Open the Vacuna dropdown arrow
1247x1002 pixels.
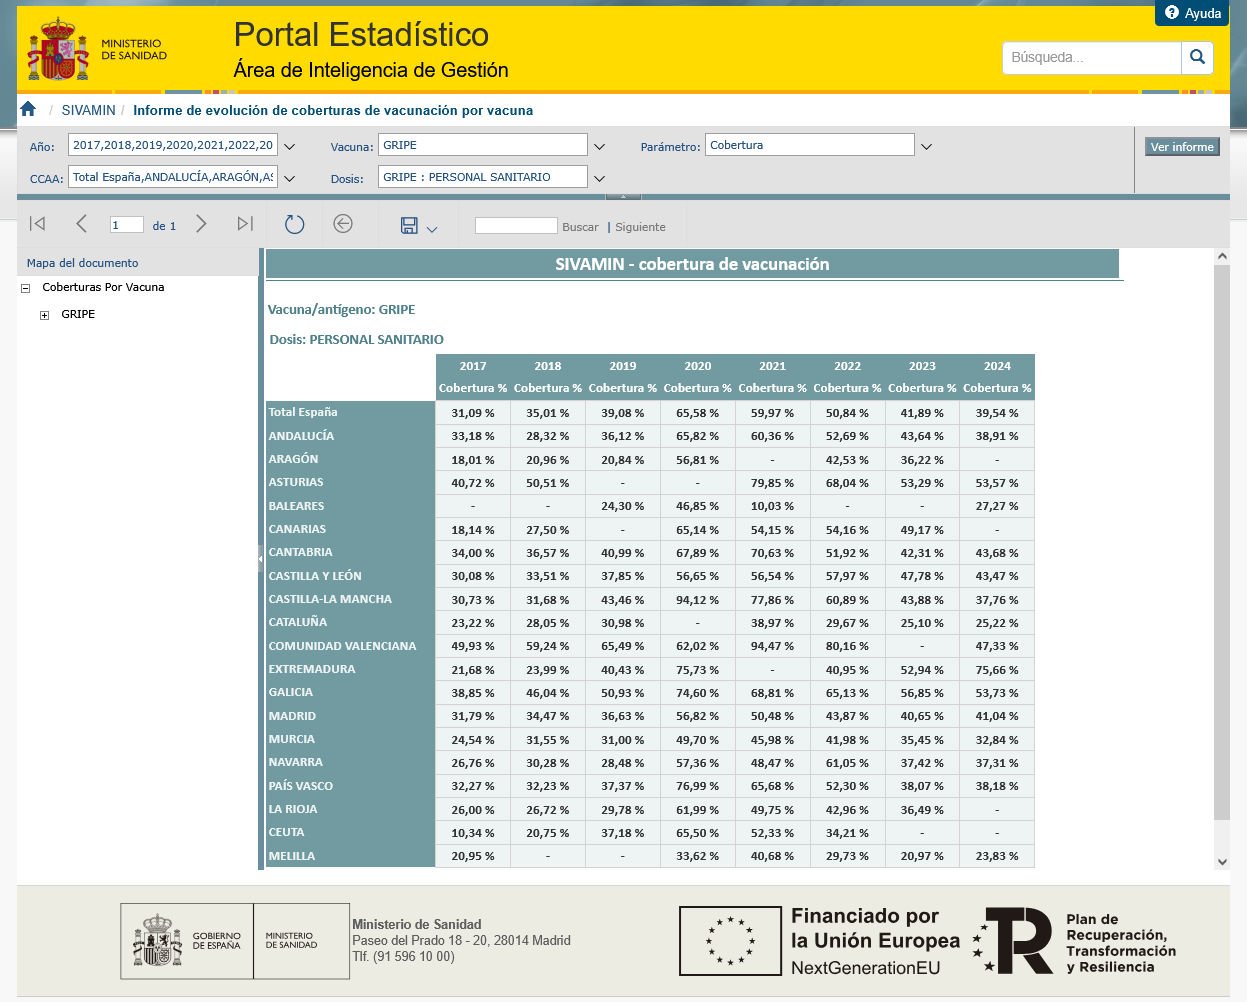pyautogui.click(x=600, y=147)
